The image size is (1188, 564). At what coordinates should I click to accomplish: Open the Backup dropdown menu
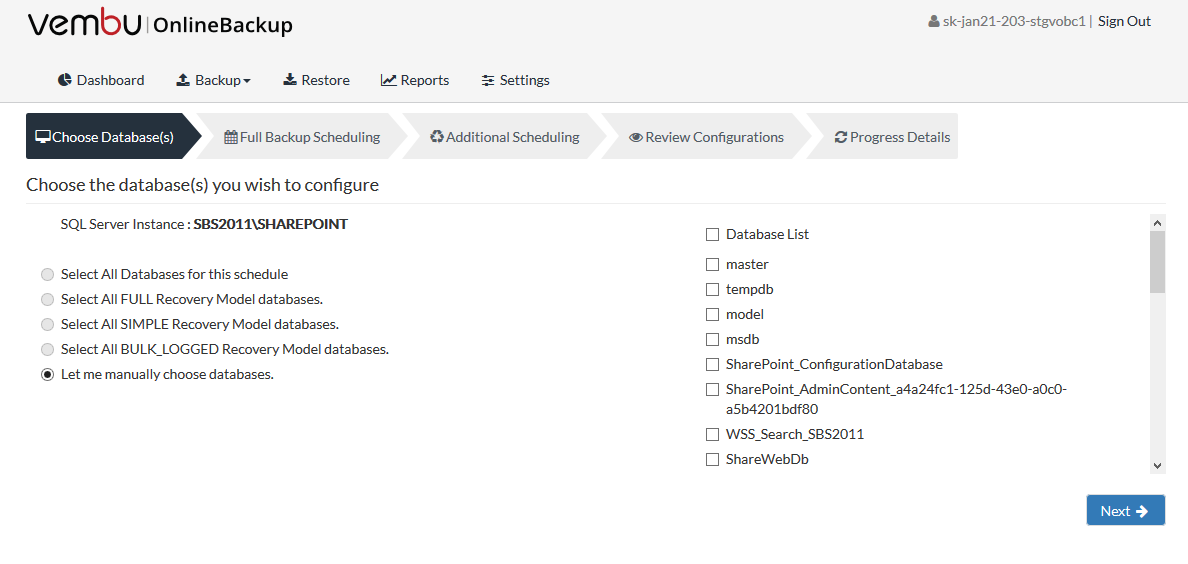pos(214,80)
